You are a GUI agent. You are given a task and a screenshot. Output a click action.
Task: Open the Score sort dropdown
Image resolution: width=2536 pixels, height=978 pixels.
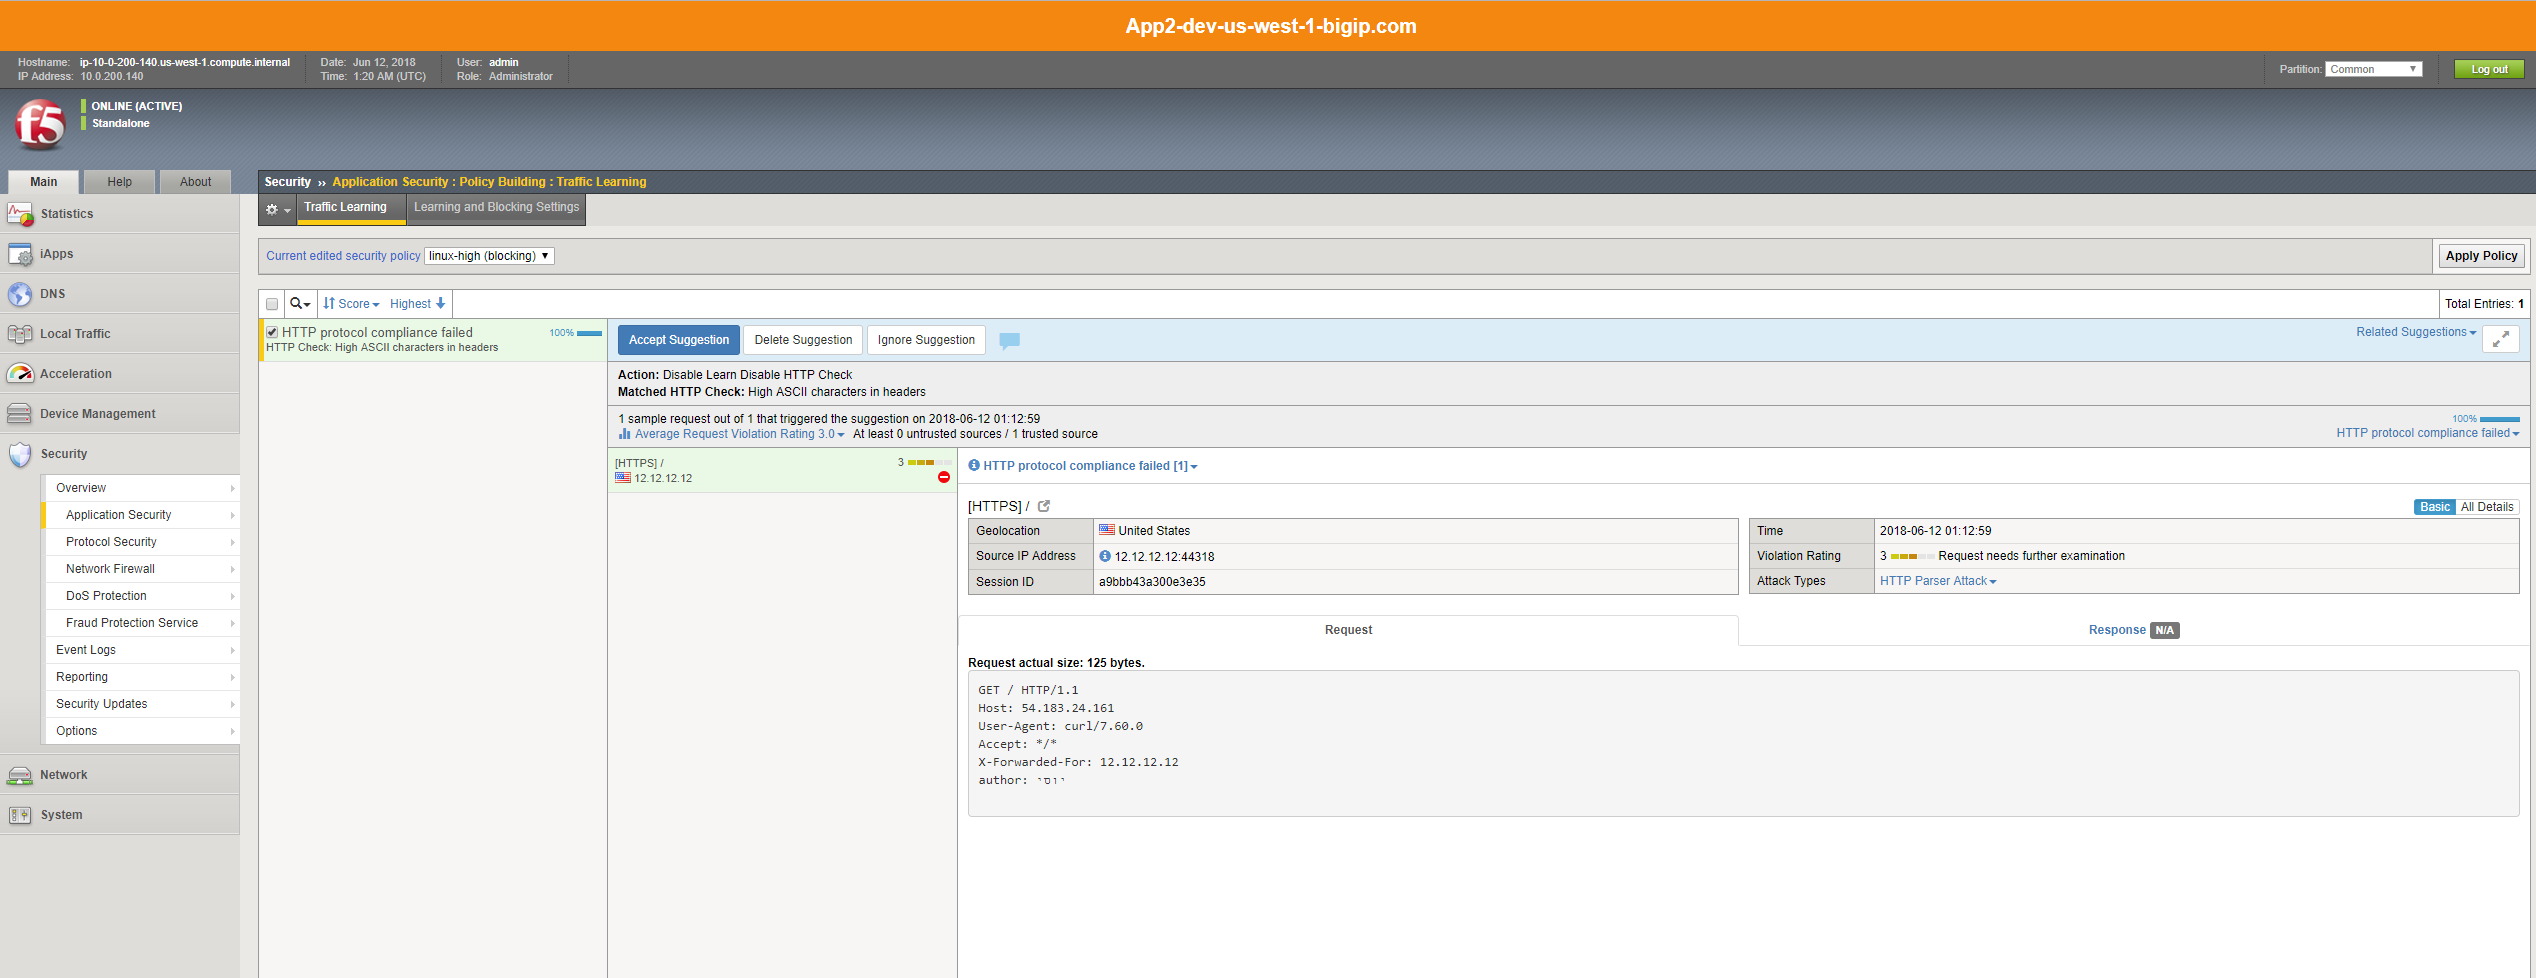click(x=351, y=304)
